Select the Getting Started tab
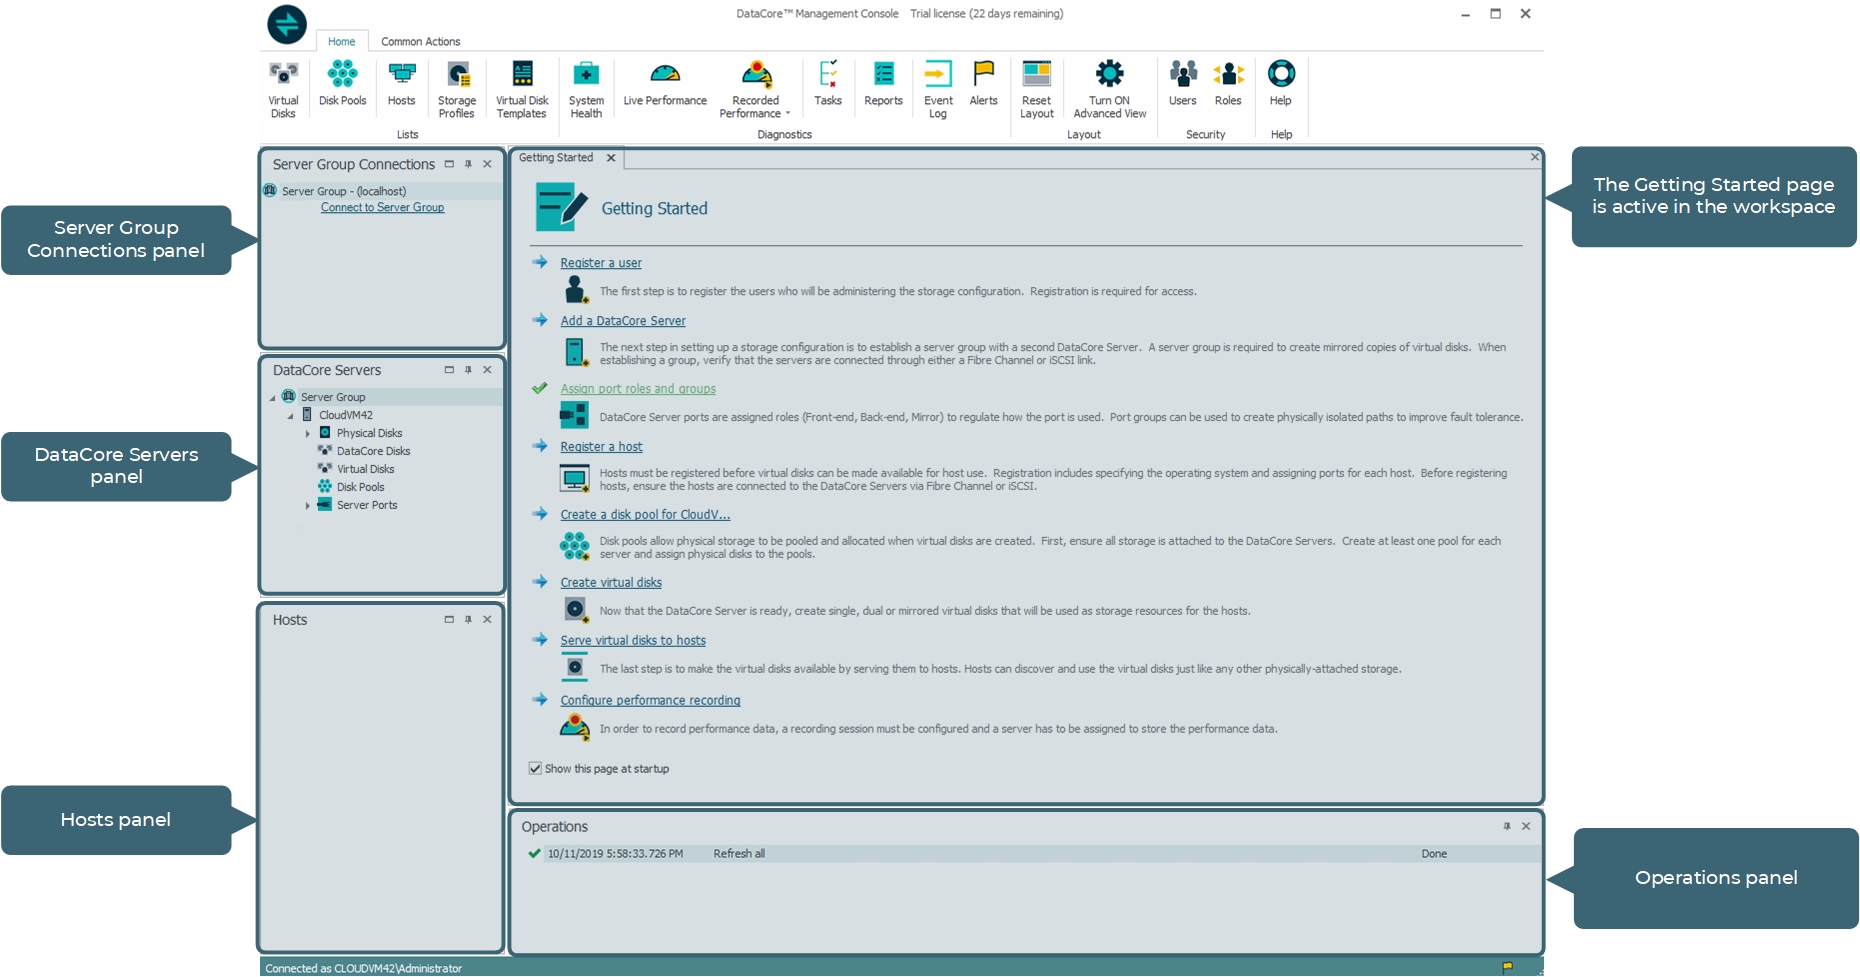The width and height of the screenshot is (1860, 977). [x=558, y=157]
